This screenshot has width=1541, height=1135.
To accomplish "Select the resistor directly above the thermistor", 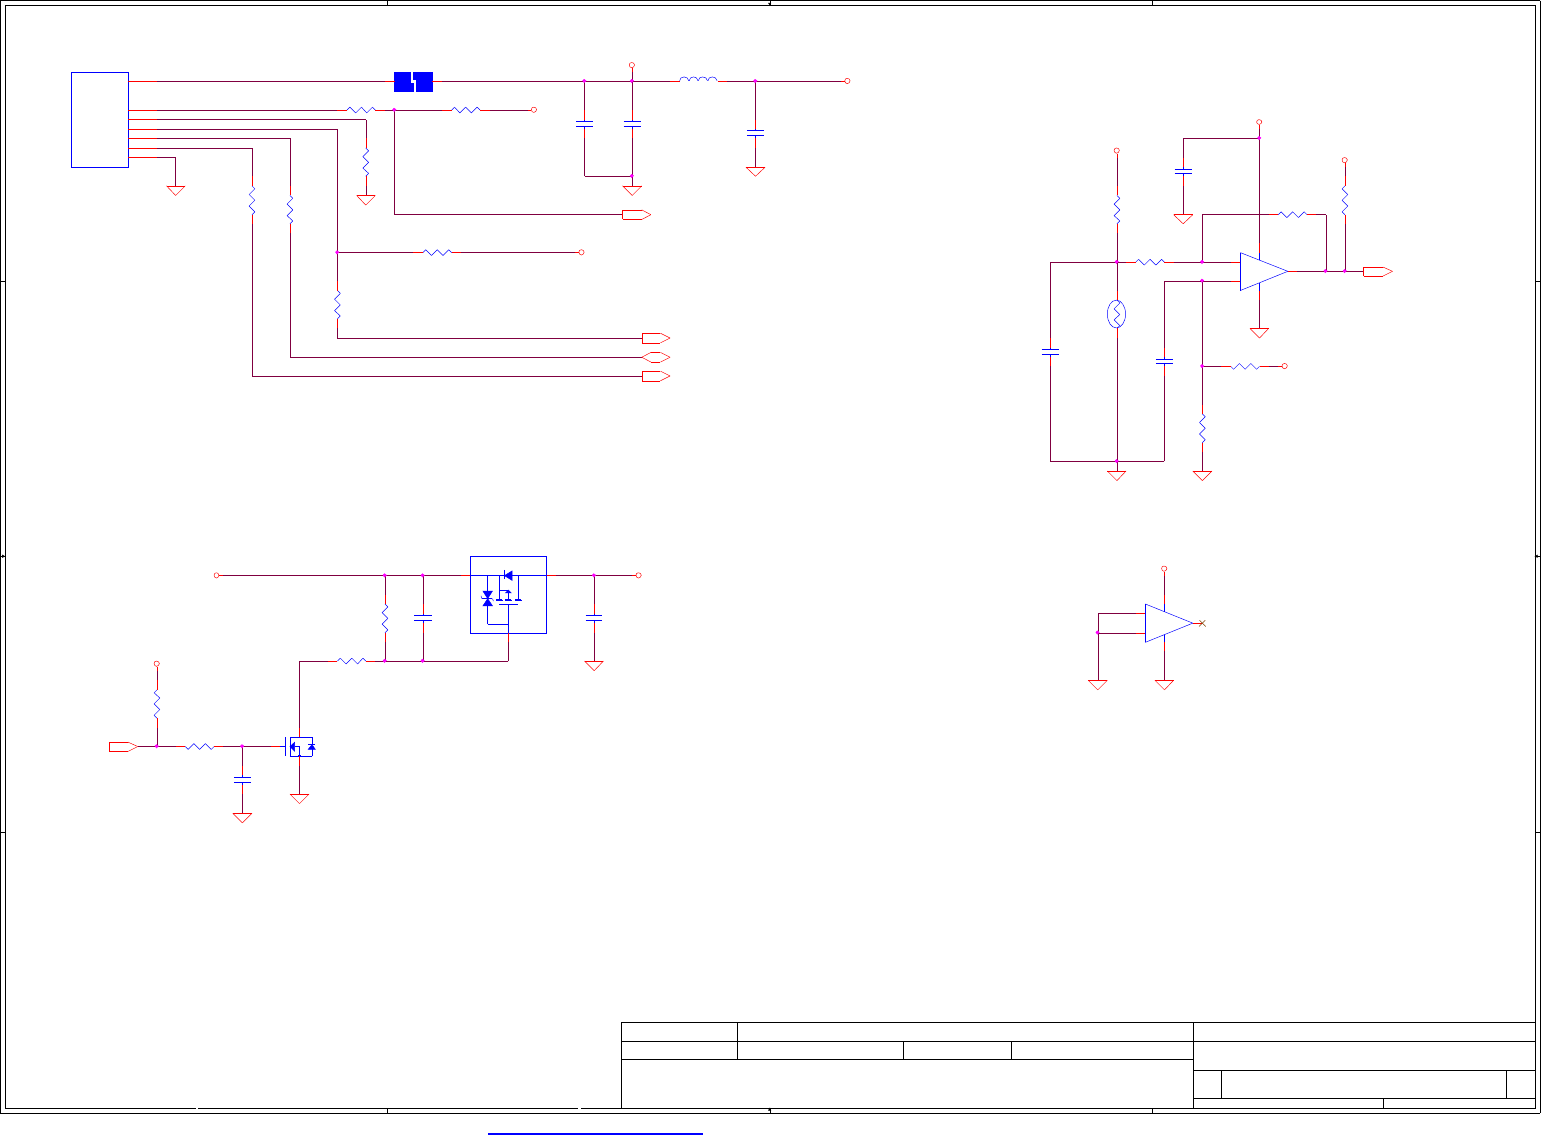I will click(x=1117, y=210).
